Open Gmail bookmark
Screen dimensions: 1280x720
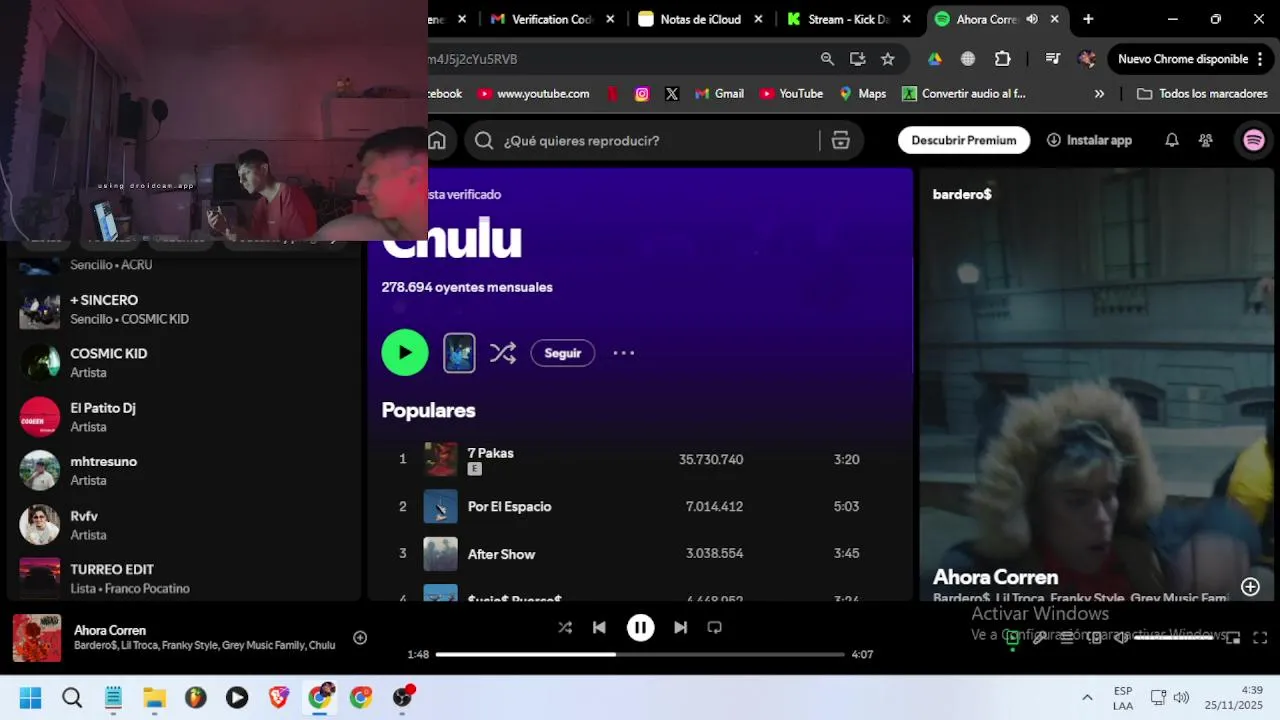719,93
